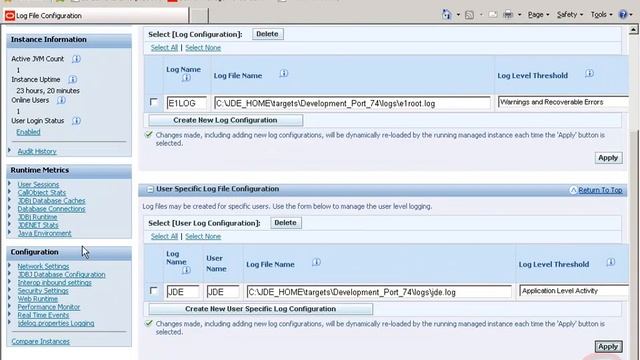Image resolution: width=640 pixels, height=360 pixels.
Task: Open CallObject Stats link
Action: coord(42,193)
